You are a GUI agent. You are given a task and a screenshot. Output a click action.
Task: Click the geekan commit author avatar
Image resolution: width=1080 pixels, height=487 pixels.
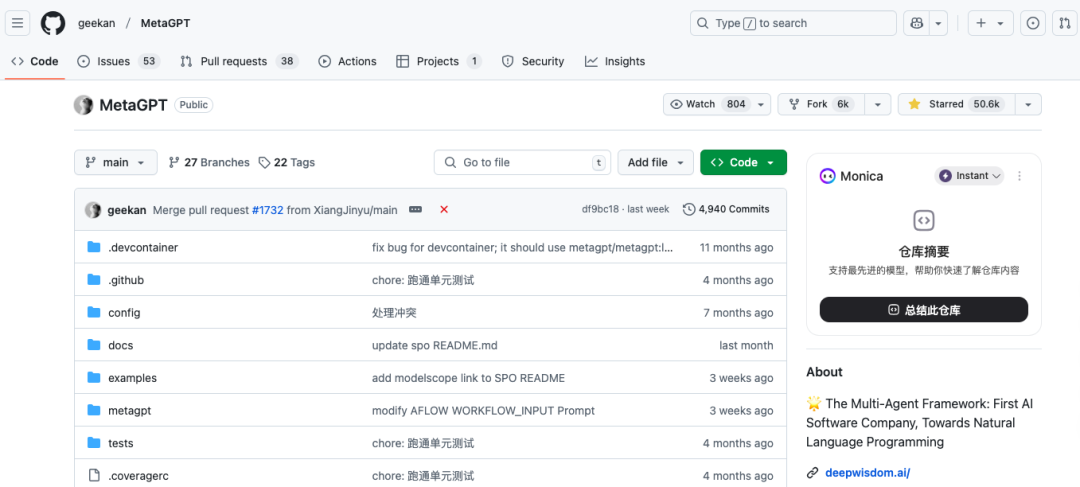pyautogui.click(x=93, y=210)
